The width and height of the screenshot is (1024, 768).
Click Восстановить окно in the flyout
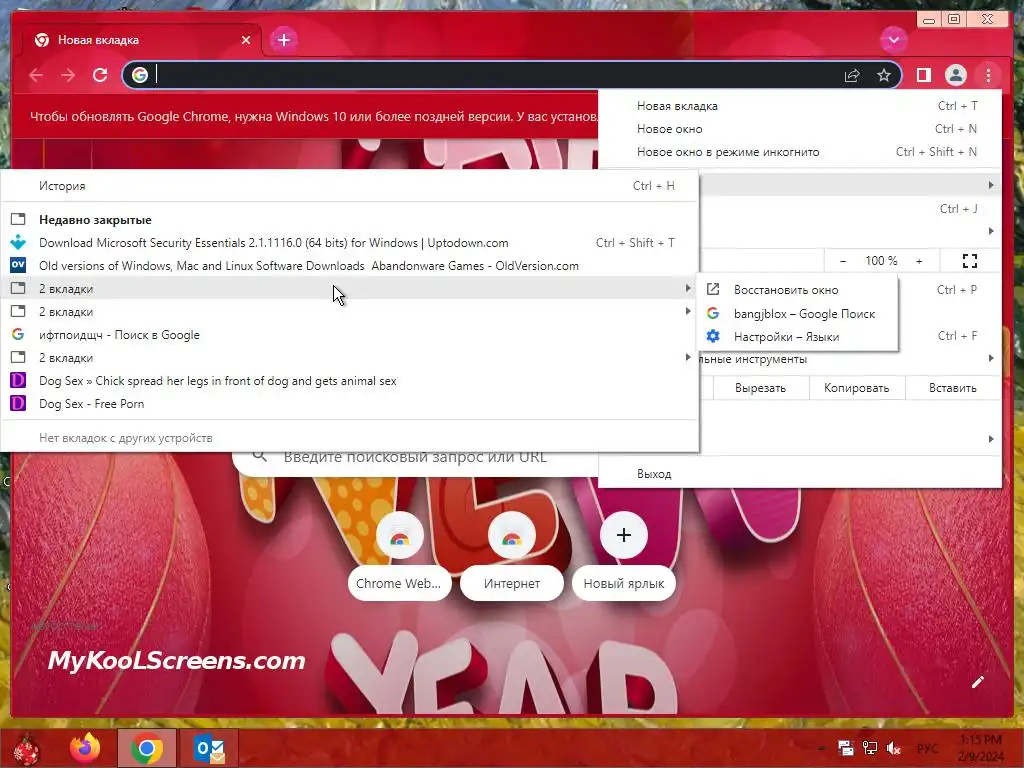798,290
